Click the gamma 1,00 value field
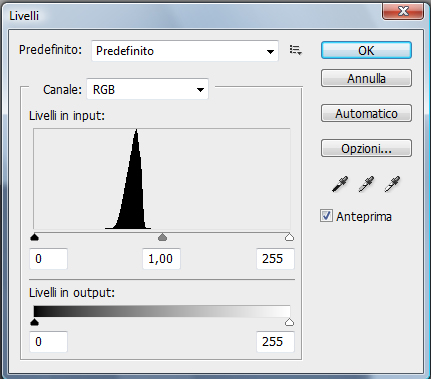This screenshot has height=379, width=431. (x=162, y=259)
